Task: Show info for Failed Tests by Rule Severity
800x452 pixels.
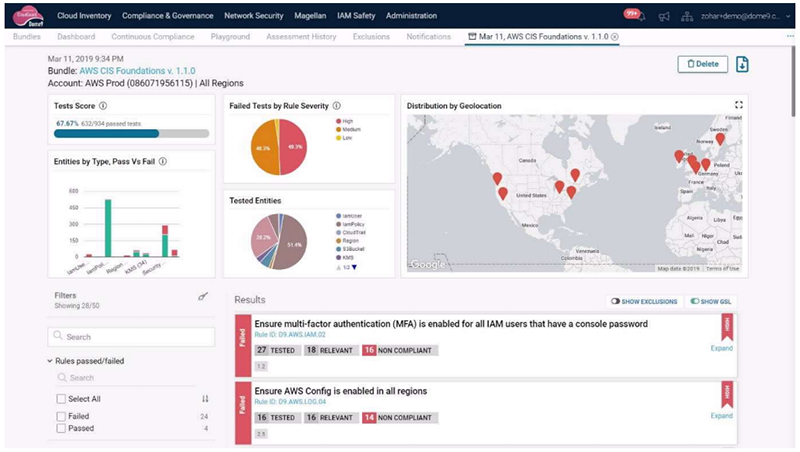Action: click(337, 106)
